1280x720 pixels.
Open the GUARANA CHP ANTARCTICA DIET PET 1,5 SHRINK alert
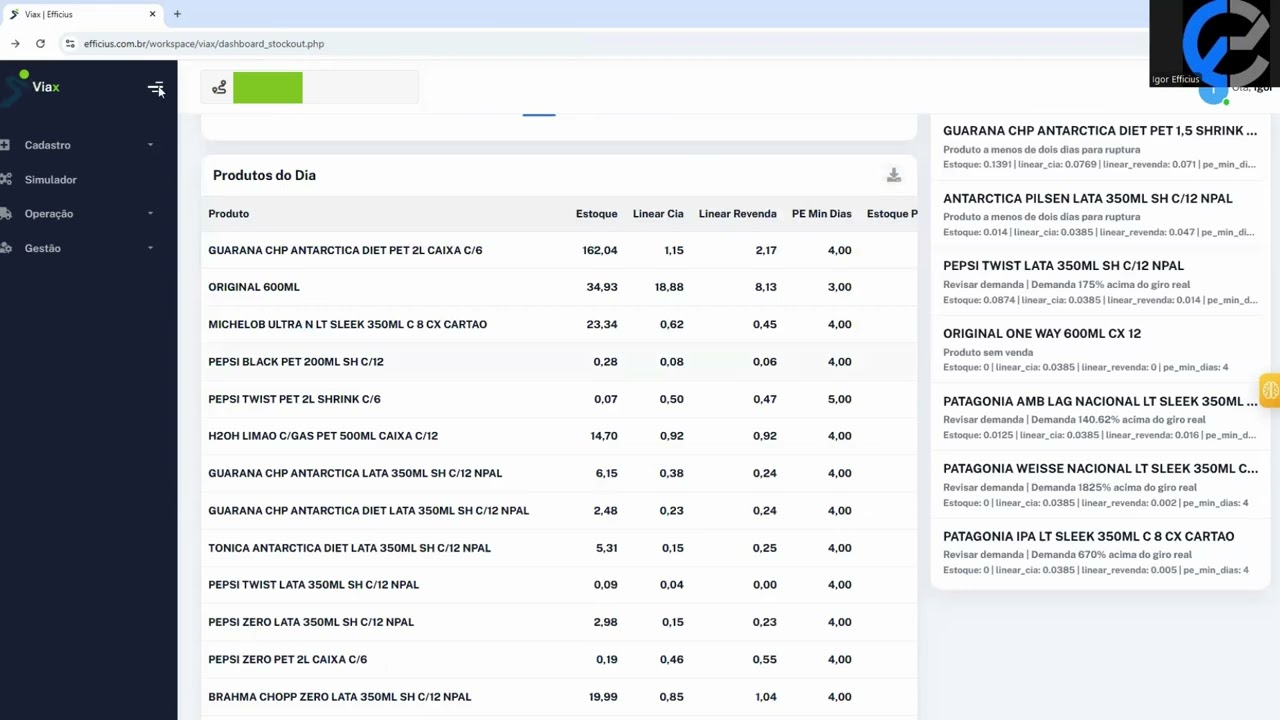click(1100, 147)
